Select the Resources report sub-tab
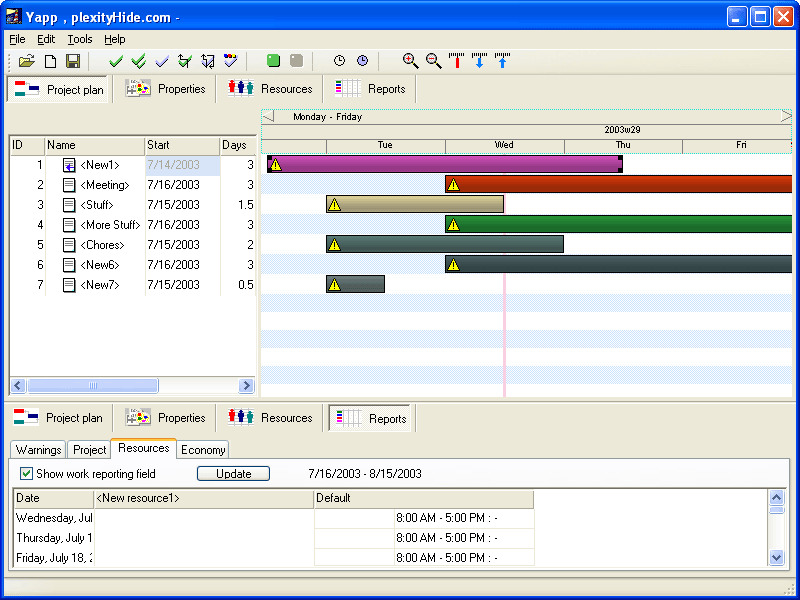Screen dimensions: 800x600 coord(143,448)
